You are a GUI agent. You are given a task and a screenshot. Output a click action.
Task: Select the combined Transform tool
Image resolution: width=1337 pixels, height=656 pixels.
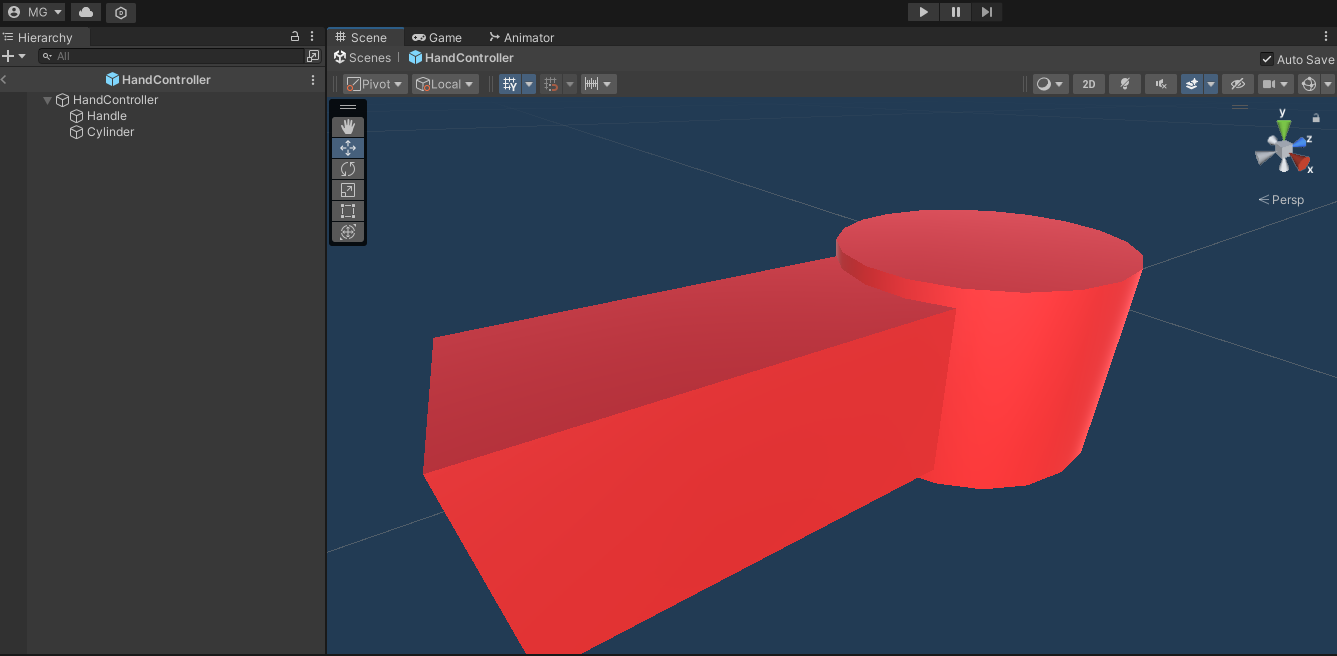point(348,232)
